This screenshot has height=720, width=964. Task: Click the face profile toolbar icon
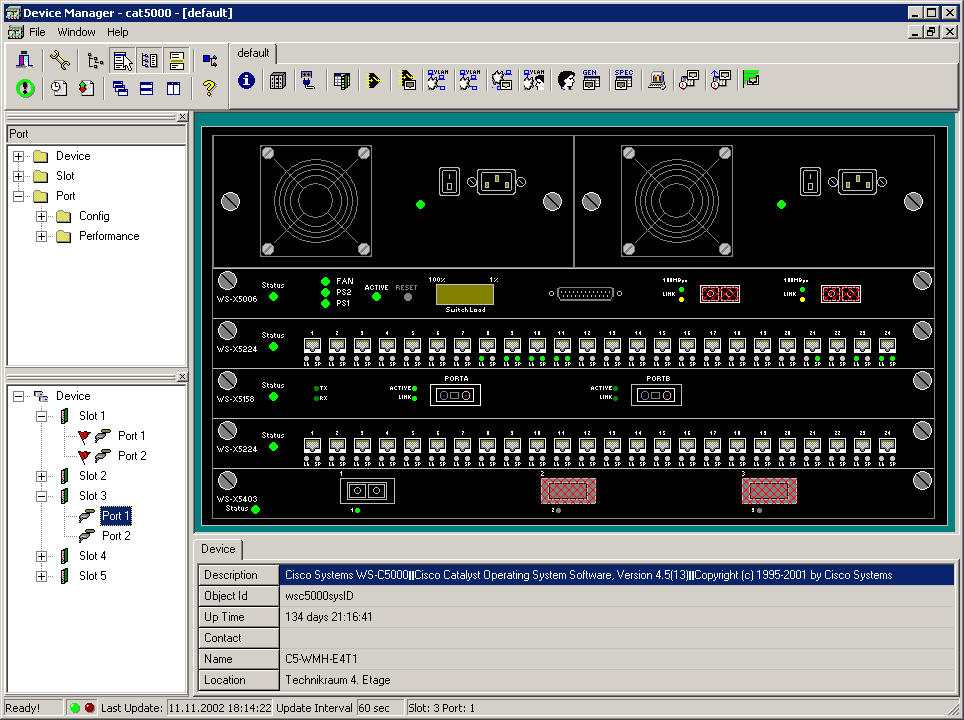564,81
